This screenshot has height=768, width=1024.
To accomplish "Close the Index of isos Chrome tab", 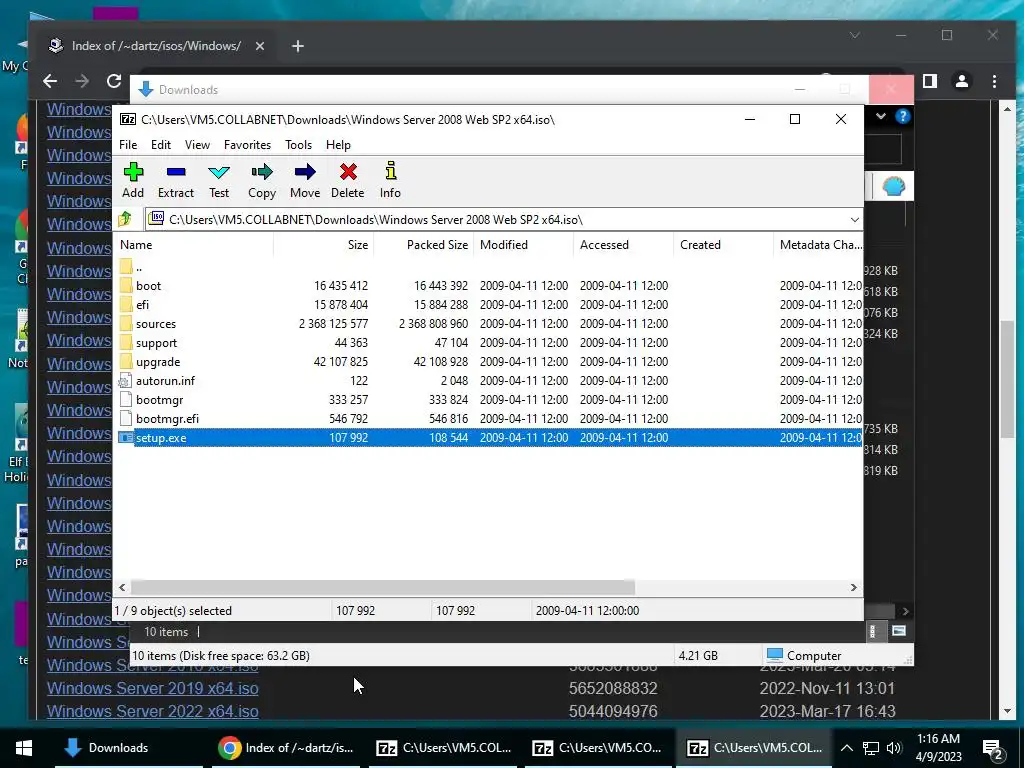I will [x=260, y=46].
